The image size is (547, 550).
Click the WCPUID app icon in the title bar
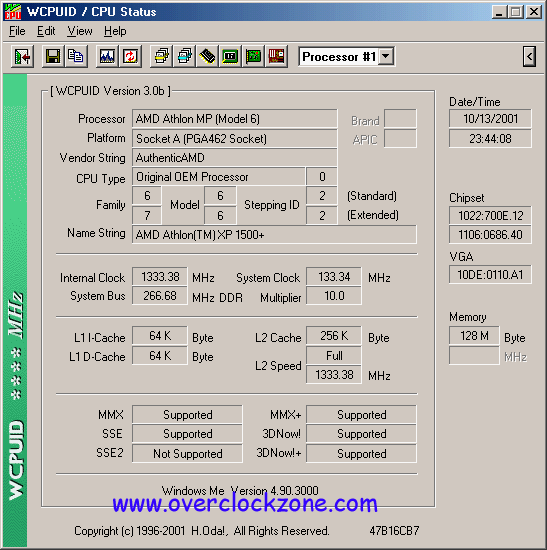[13, 12]
